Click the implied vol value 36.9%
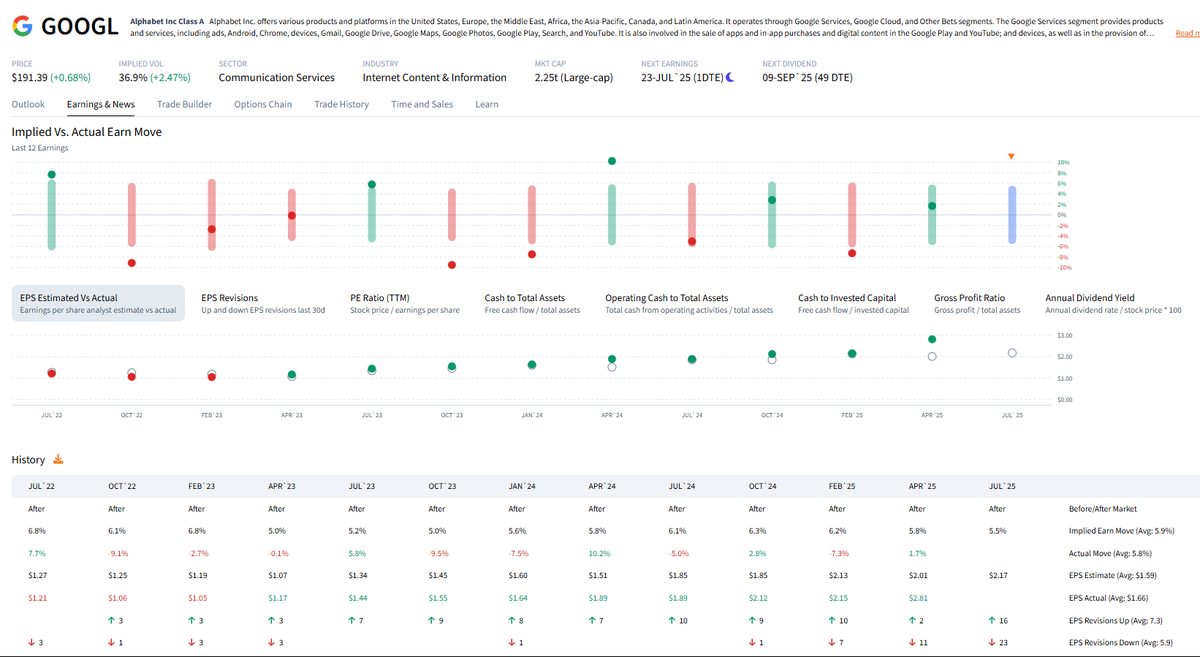This screenshot has height=657, width=1200. (x=133, y=77)
